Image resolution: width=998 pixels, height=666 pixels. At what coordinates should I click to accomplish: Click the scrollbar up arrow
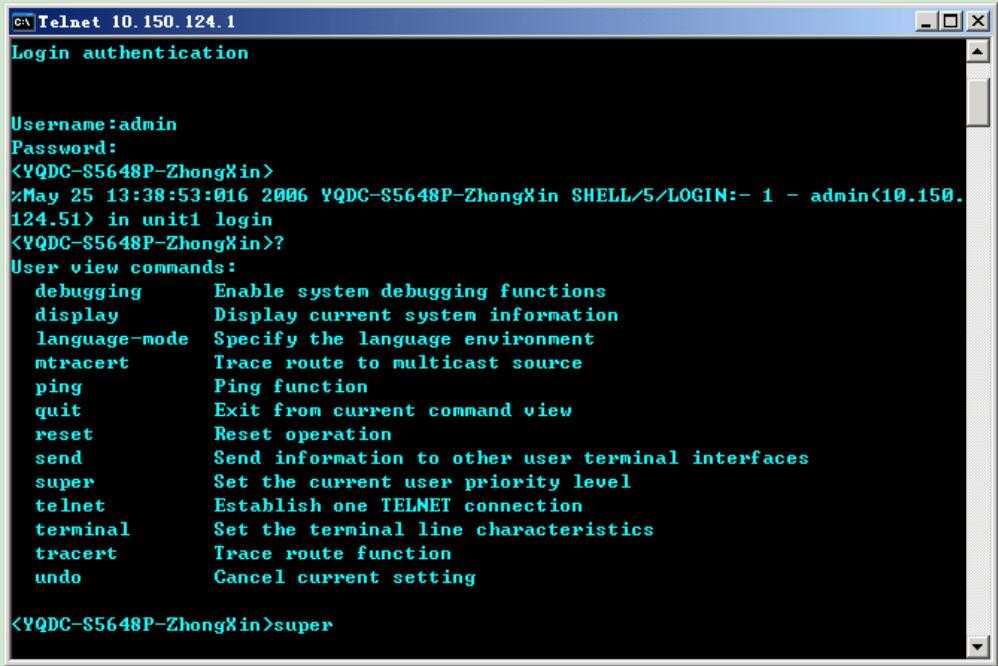978,51
